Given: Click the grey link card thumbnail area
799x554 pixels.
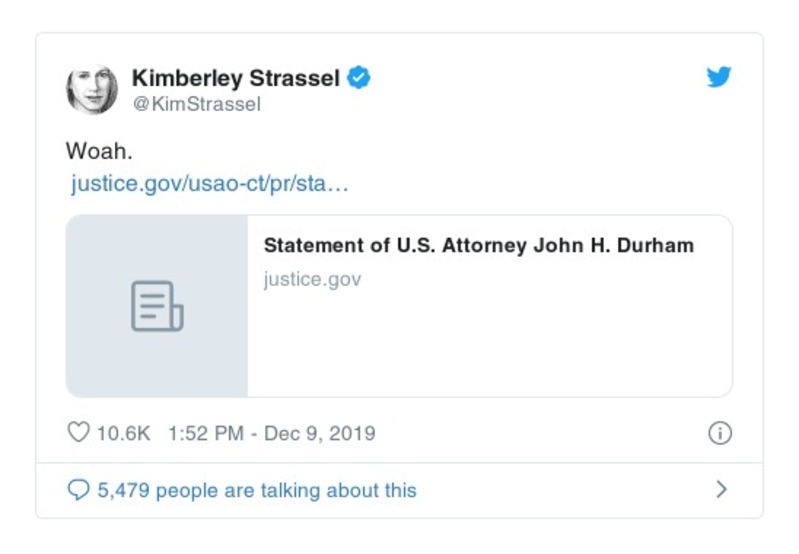Looking at the screenshot, I should pos(157,350).
